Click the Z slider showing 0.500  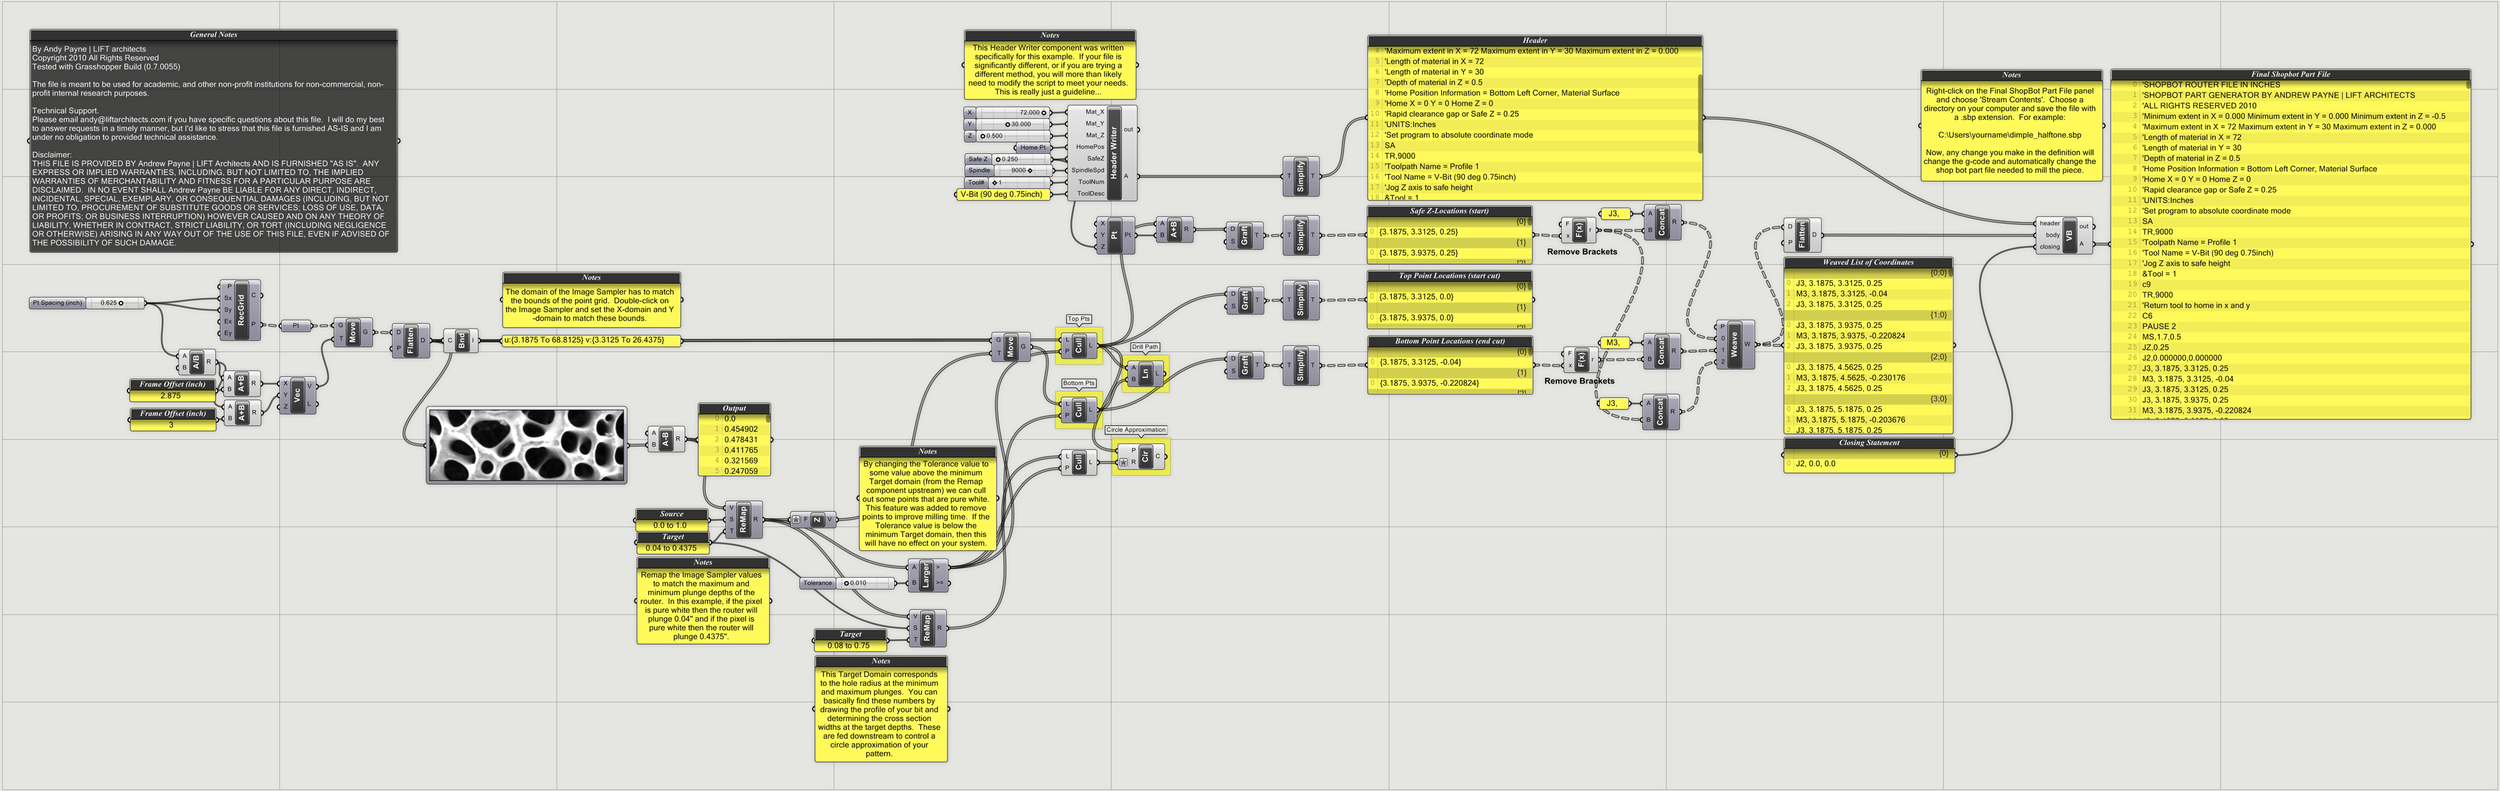point(1007,136)
